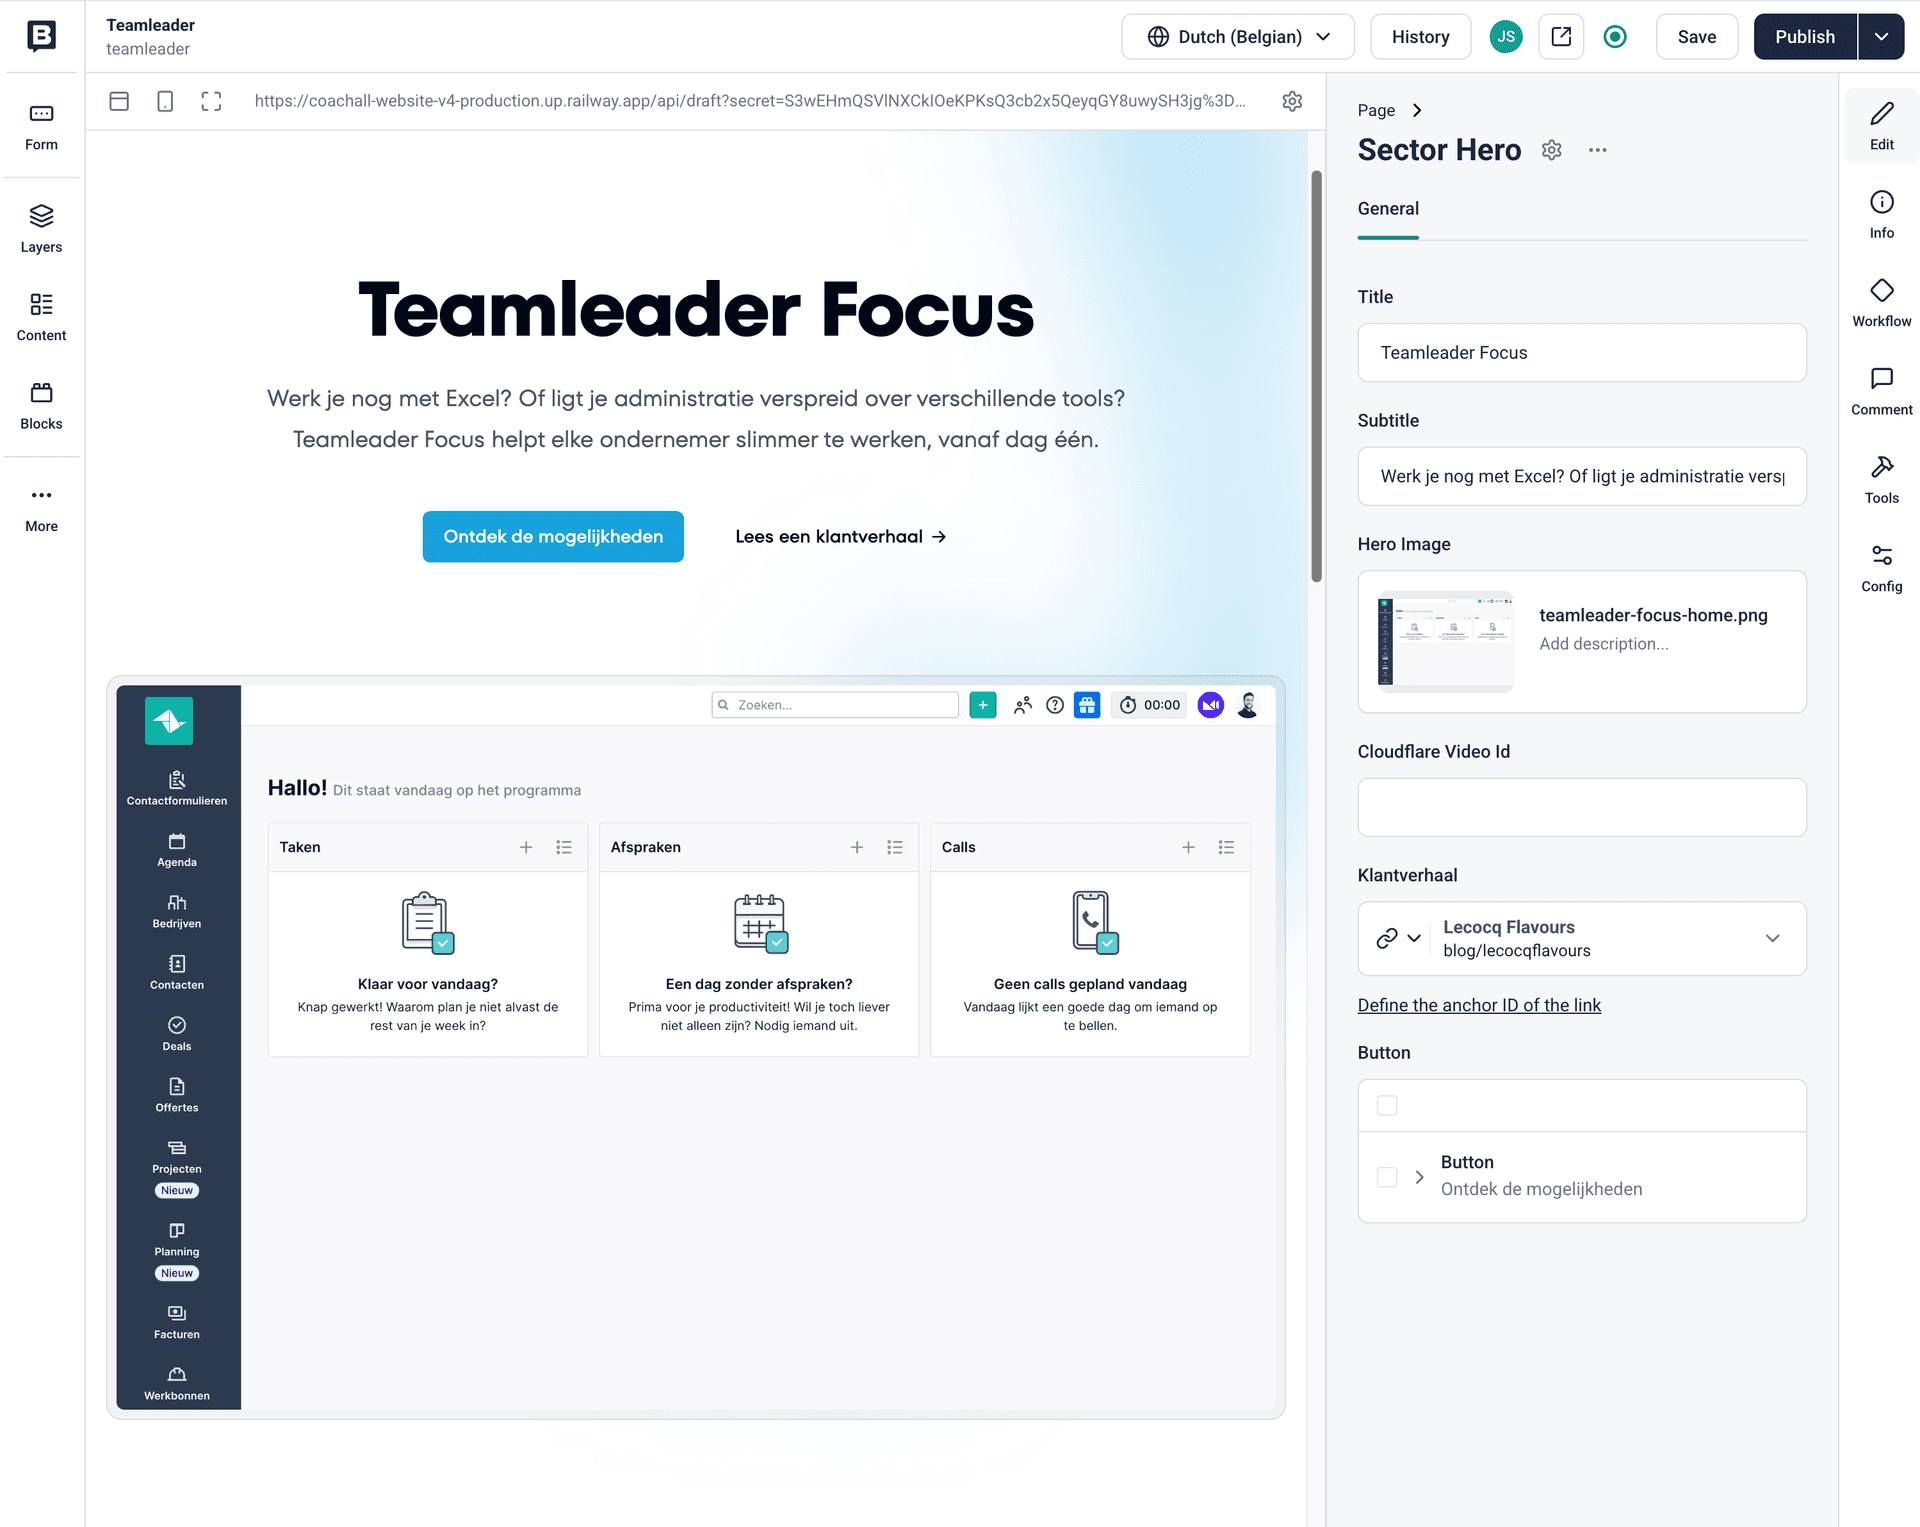The width and height of the screenshot is (1920, 1527).
Task: Open preview URL settings gear
Action: click(1292, 101)
